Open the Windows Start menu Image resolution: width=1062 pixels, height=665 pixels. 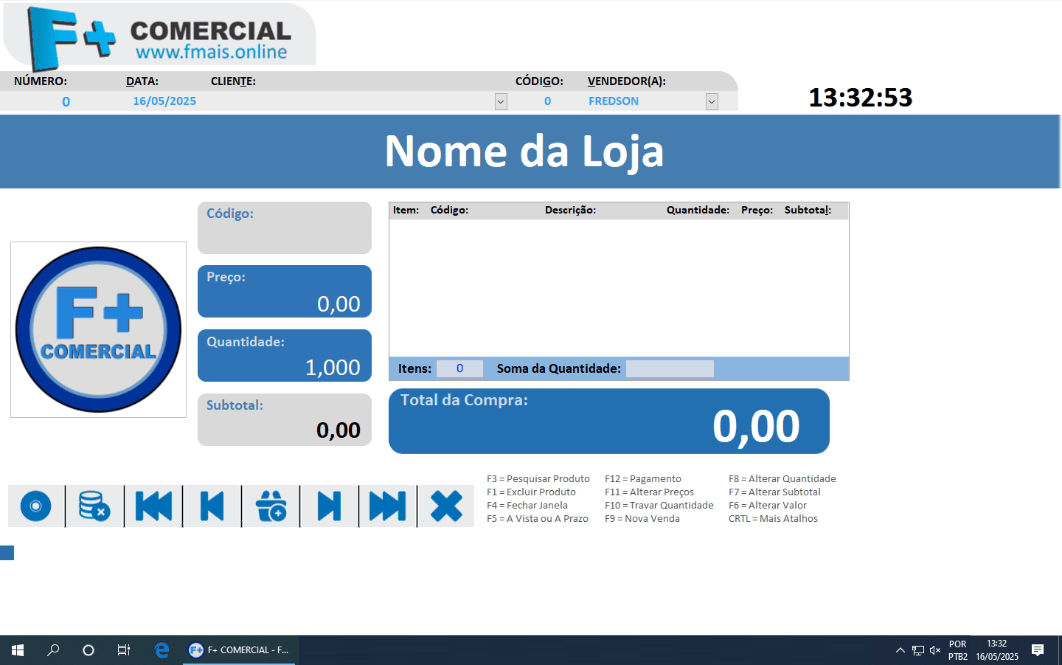pos(18,650)
